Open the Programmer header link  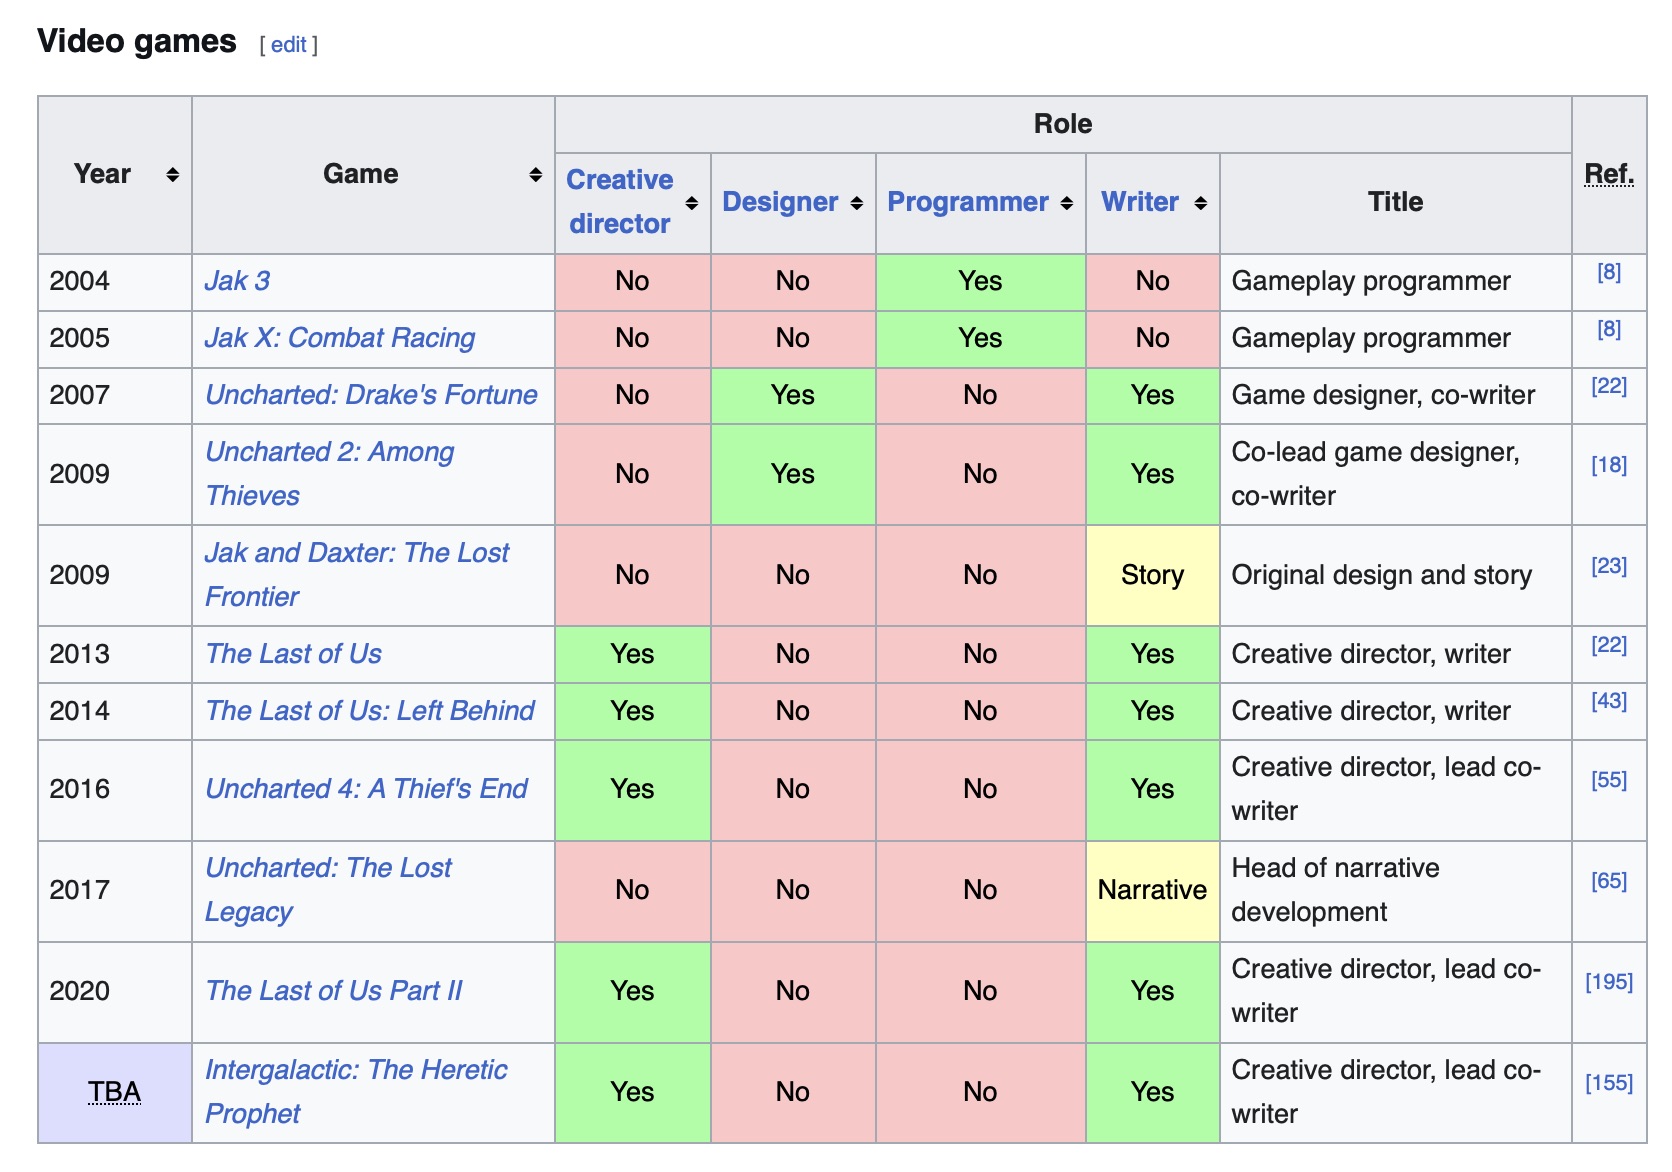click(968, 202)
